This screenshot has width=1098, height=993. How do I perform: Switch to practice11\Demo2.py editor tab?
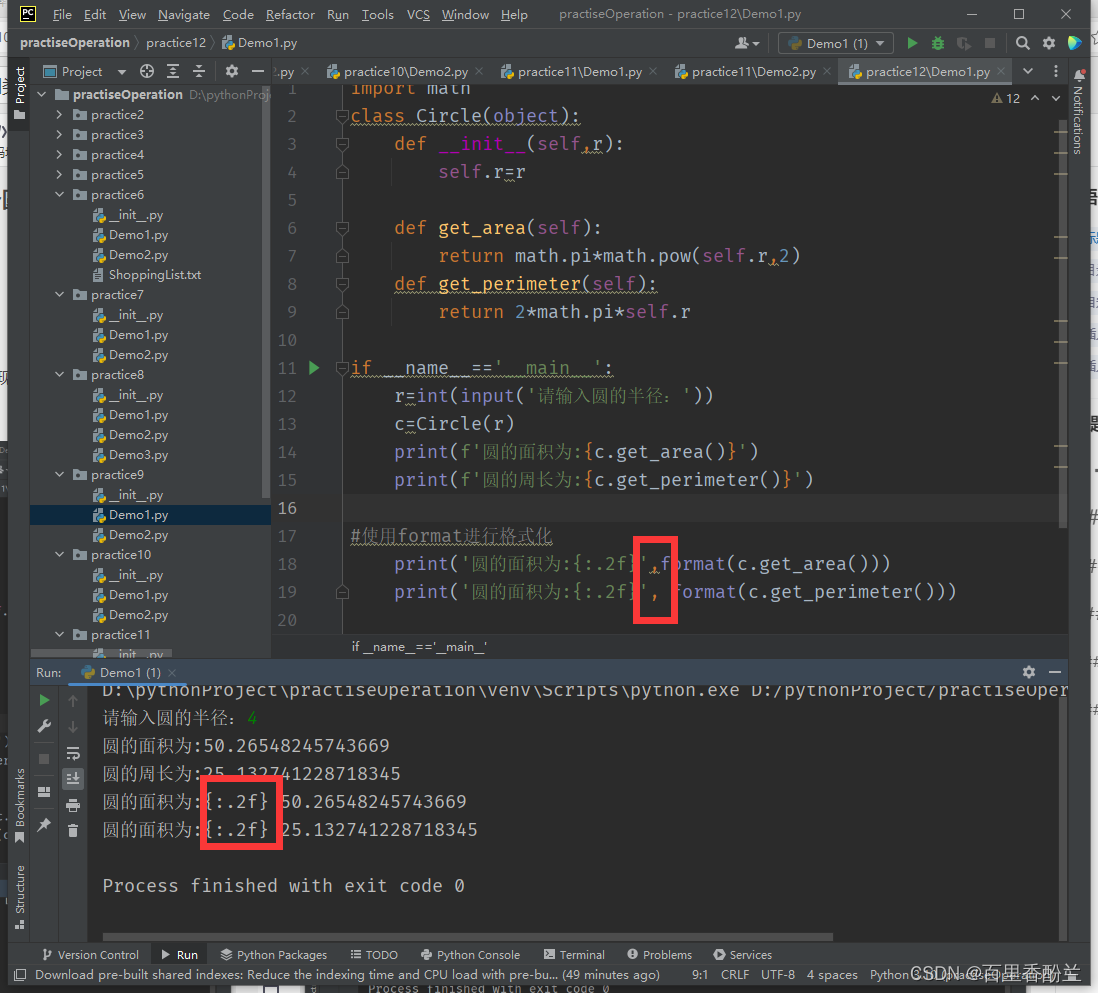(753, 71)
